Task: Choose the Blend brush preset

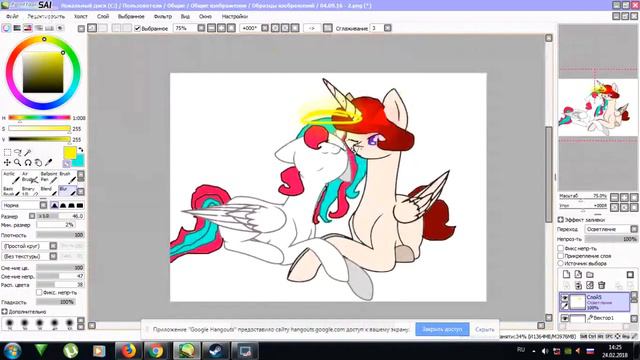Action: (49, 191)
